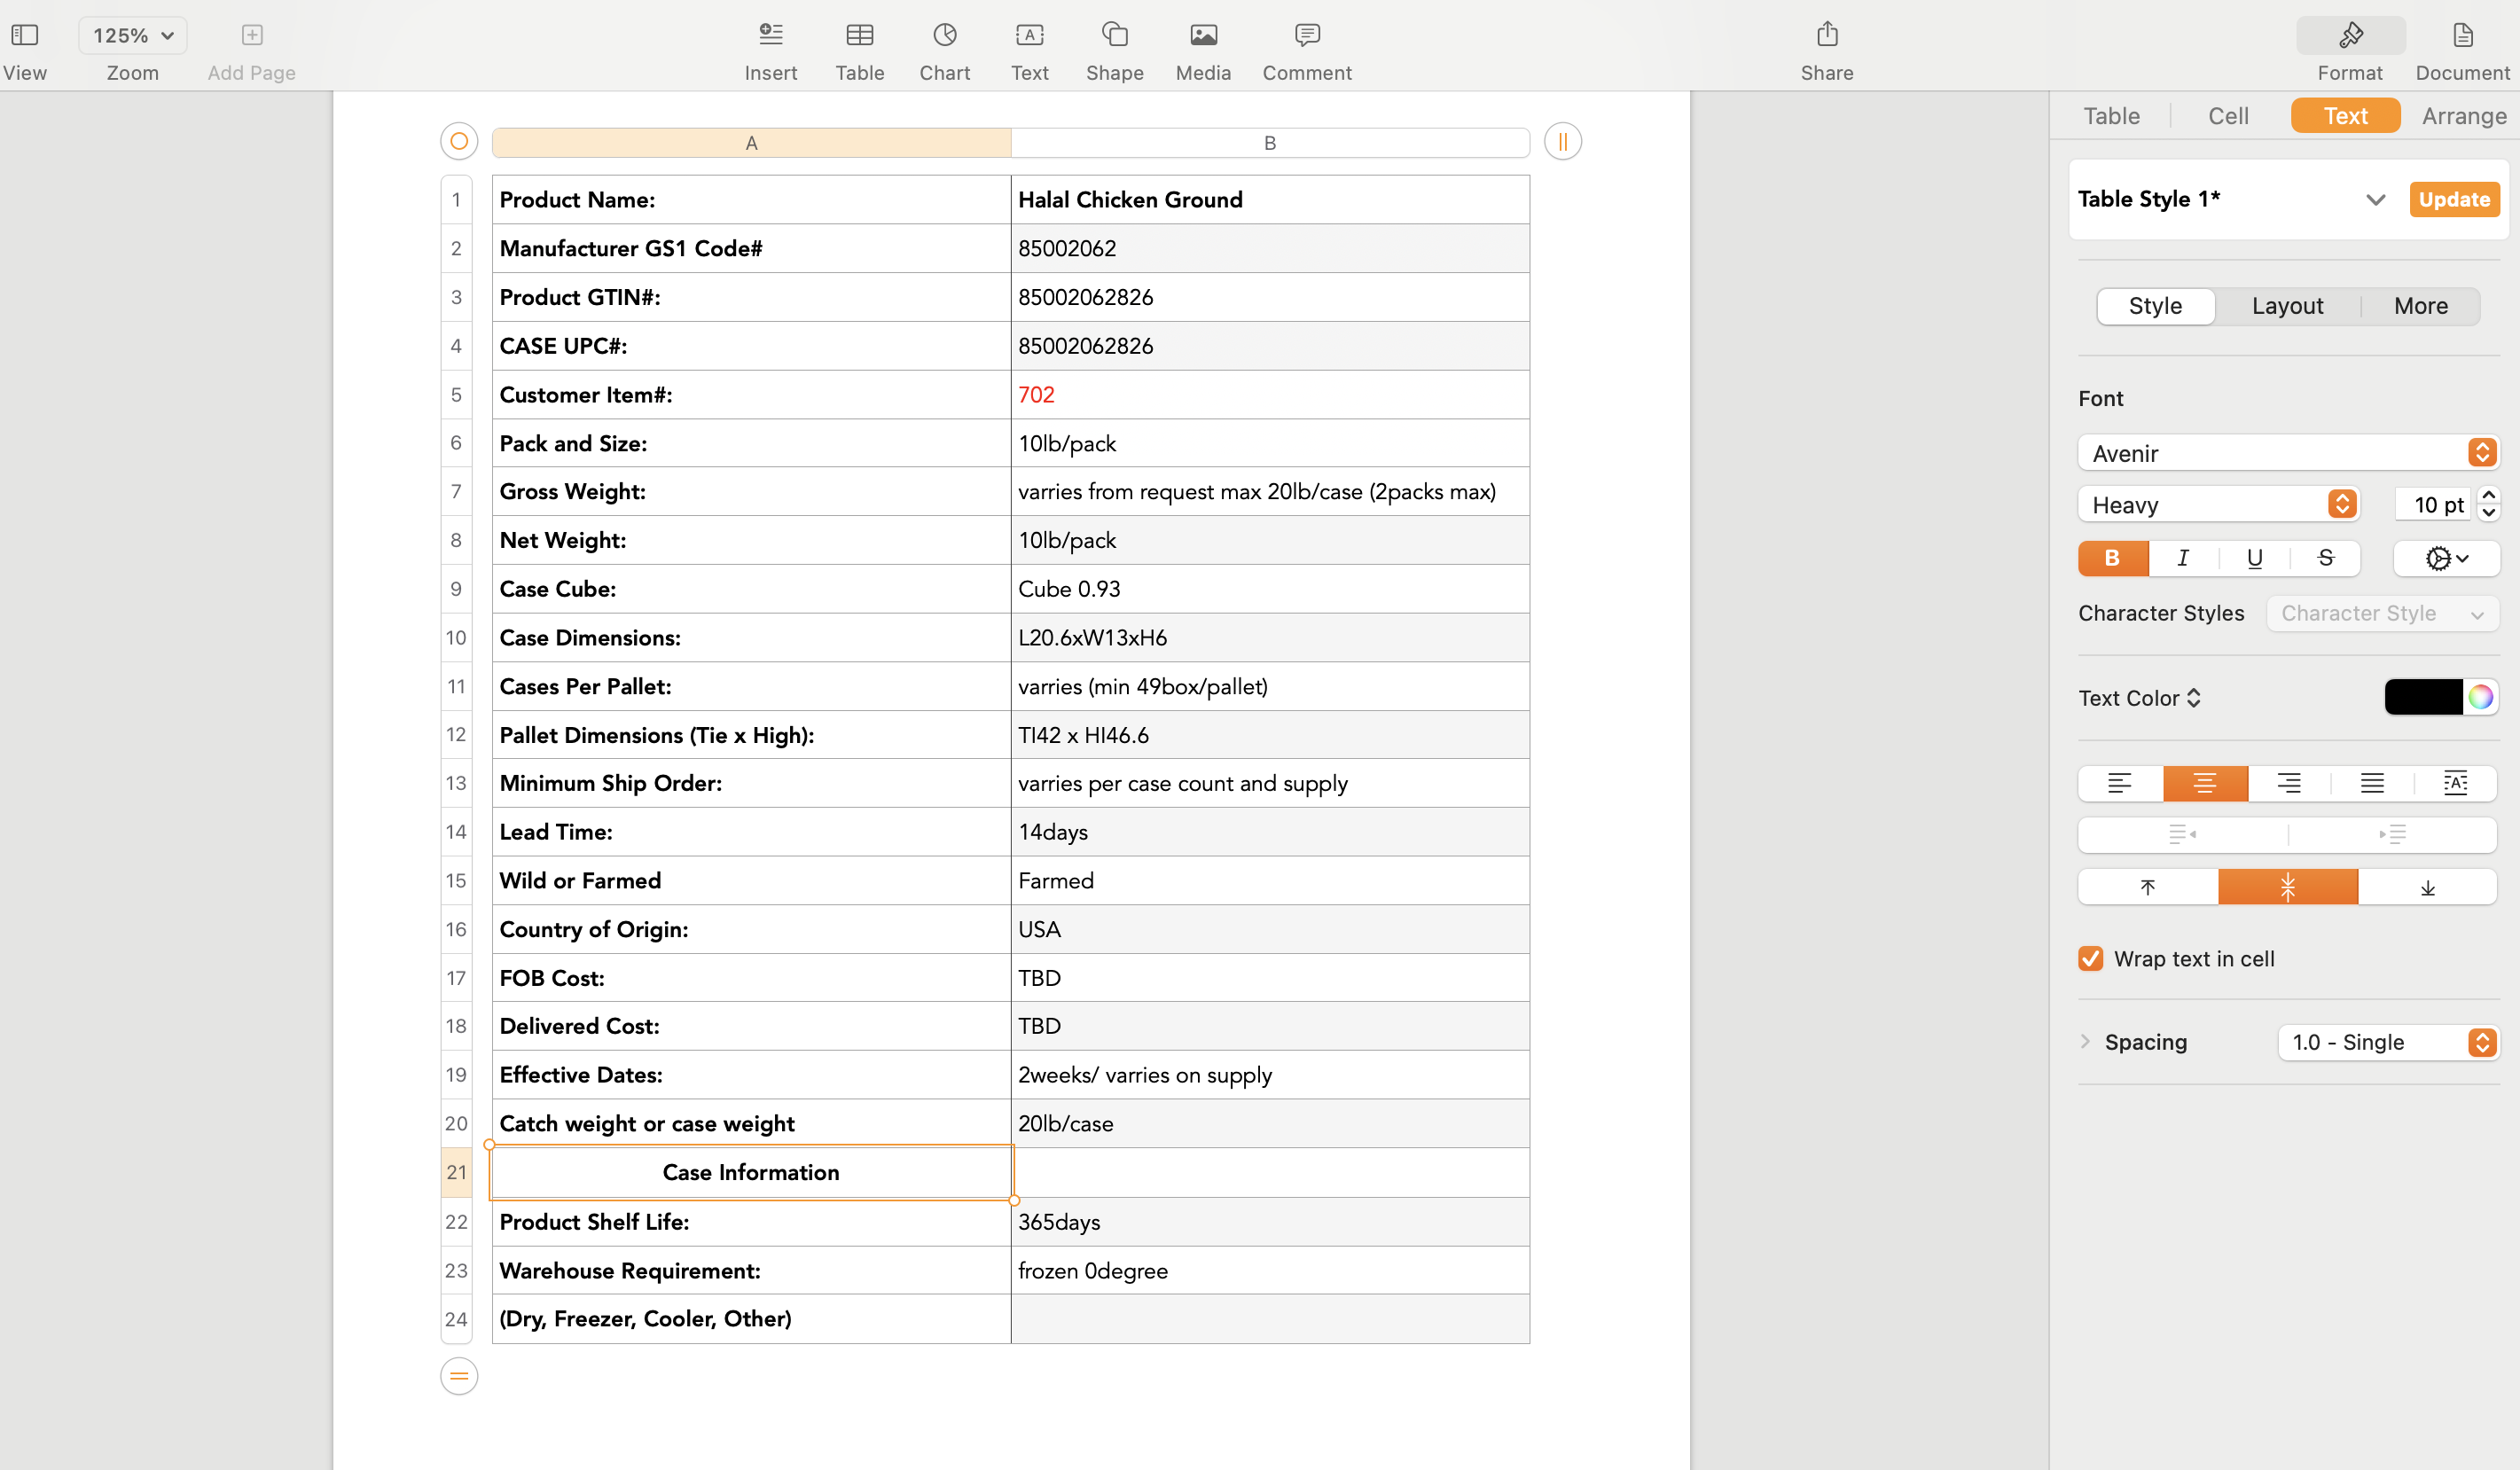
Task: Click the Update style button
Action: click(2454, 199)
